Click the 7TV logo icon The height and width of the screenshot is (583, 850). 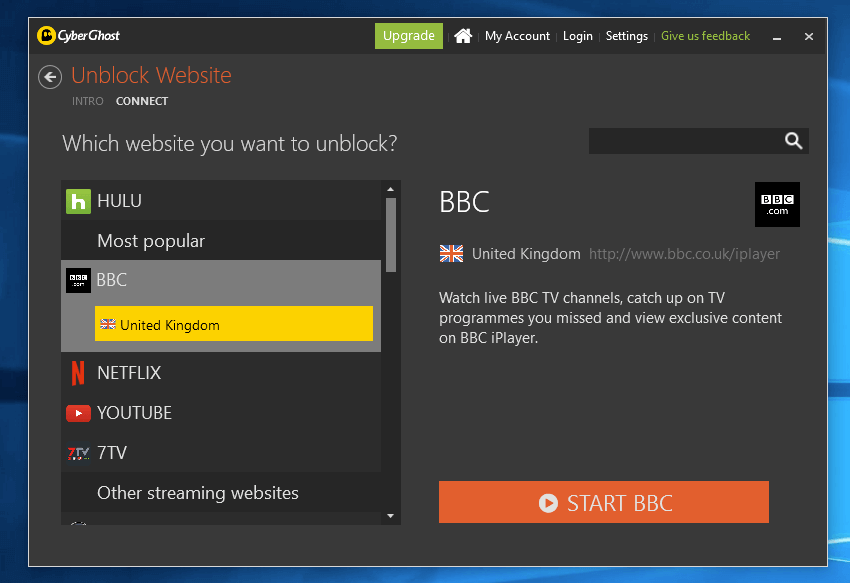click(x=78, y=453)
